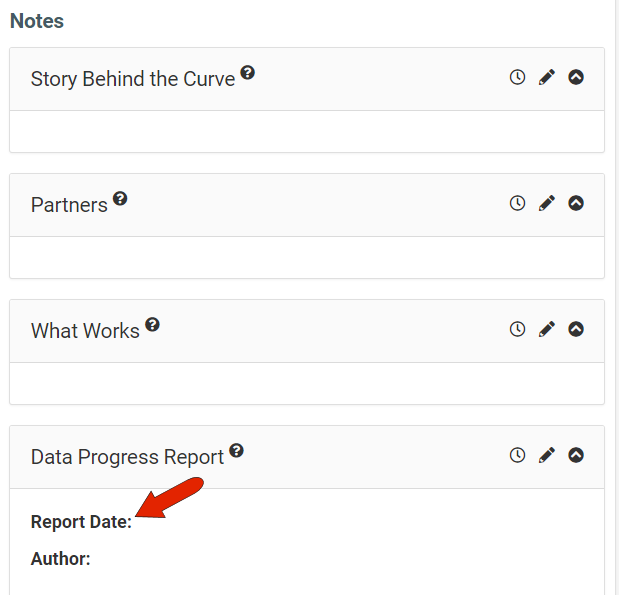Collapse the Data Progress Report panel
This screenshot has width=619, height=595.
coord(576,455)
